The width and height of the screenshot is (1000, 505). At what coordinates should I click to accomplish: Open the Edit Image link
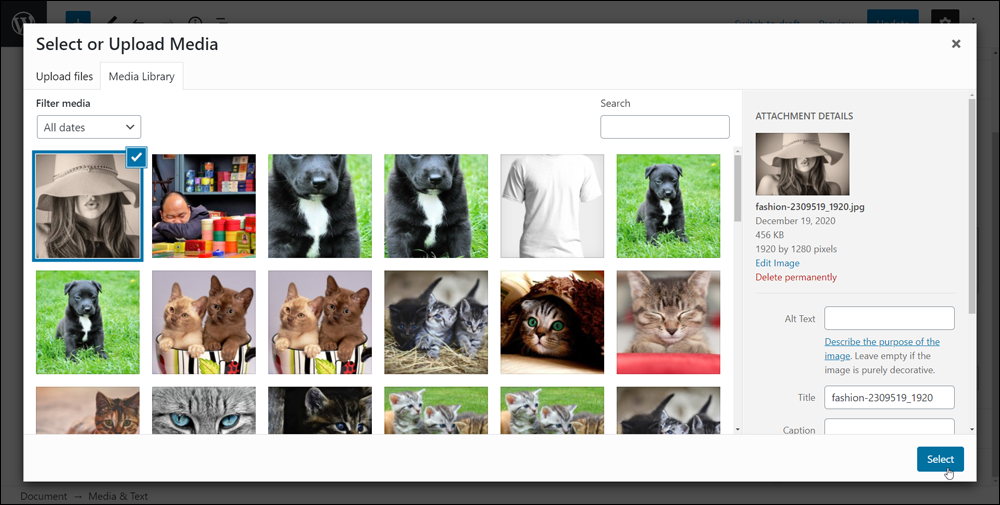coord(777,263)
